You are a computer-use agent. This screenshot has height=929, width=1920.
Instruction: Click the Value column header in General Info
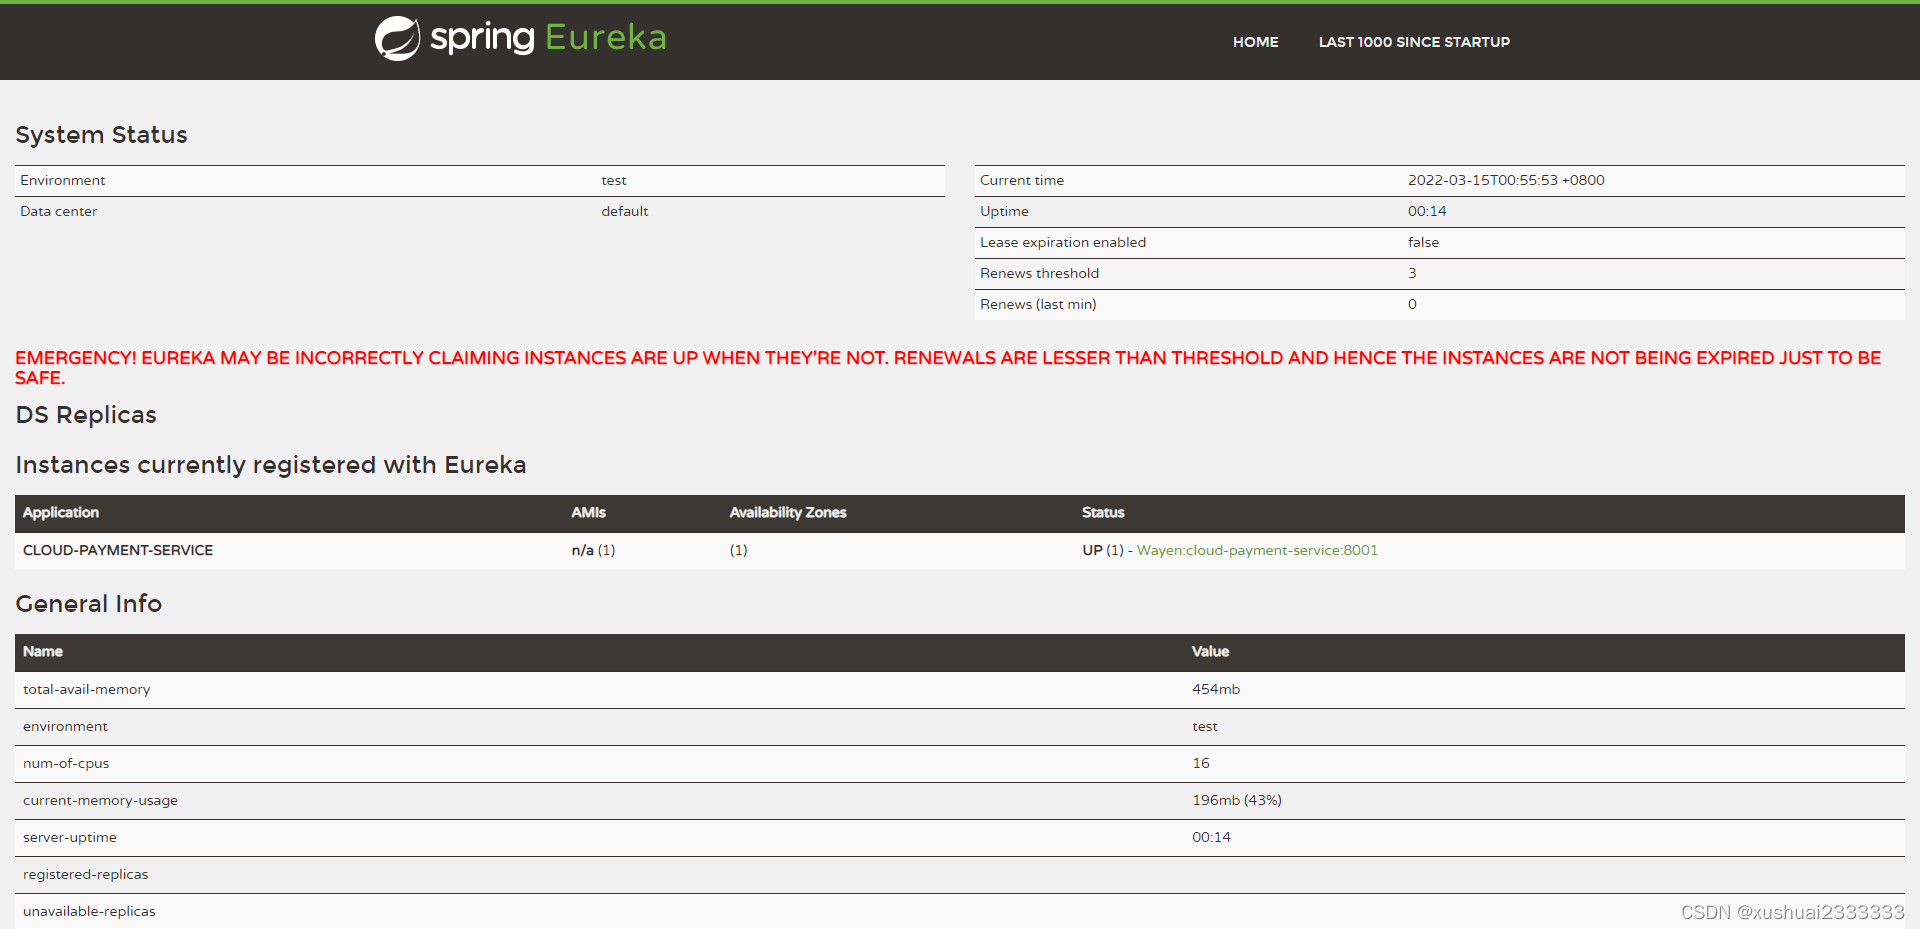coord(1210,651)
